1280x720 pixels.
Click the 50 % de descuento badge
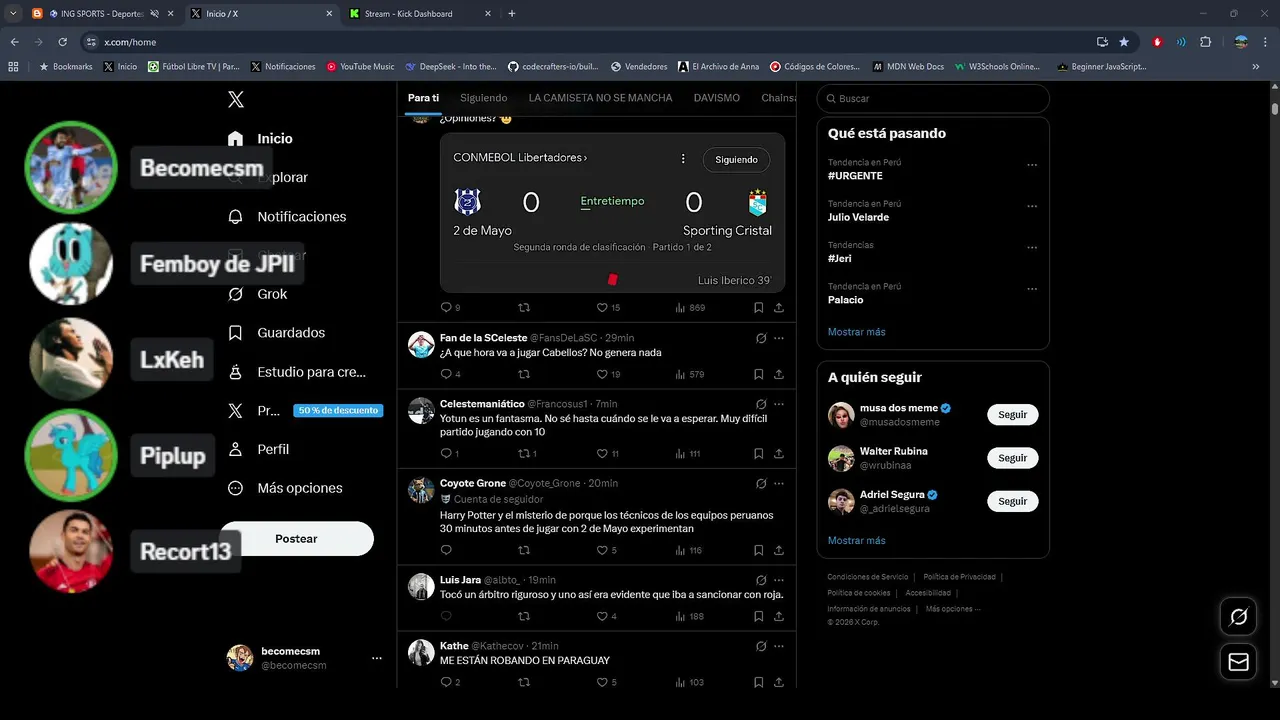[338, 410]
